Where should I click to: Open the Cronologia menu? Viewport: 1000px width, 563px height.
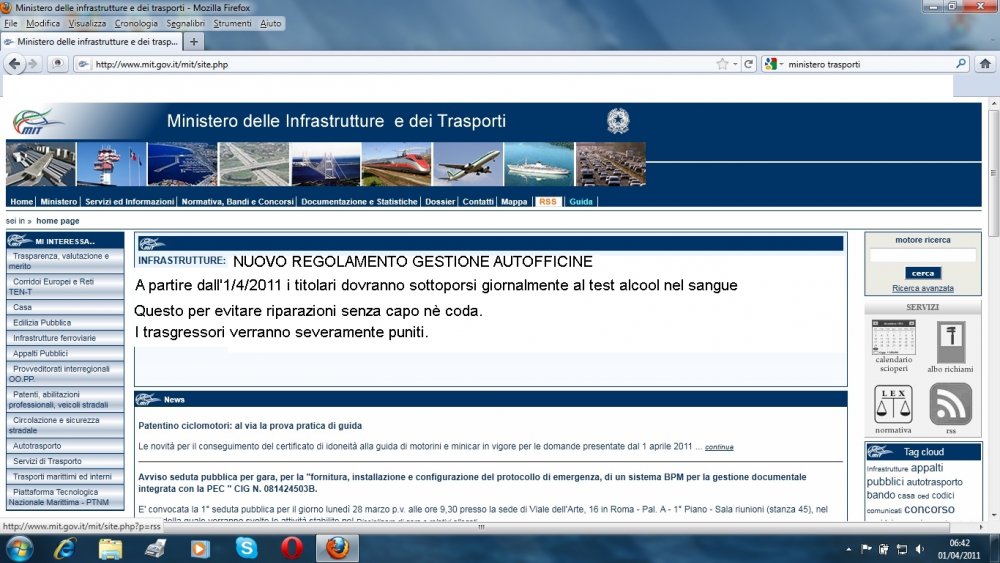point(136,24)
